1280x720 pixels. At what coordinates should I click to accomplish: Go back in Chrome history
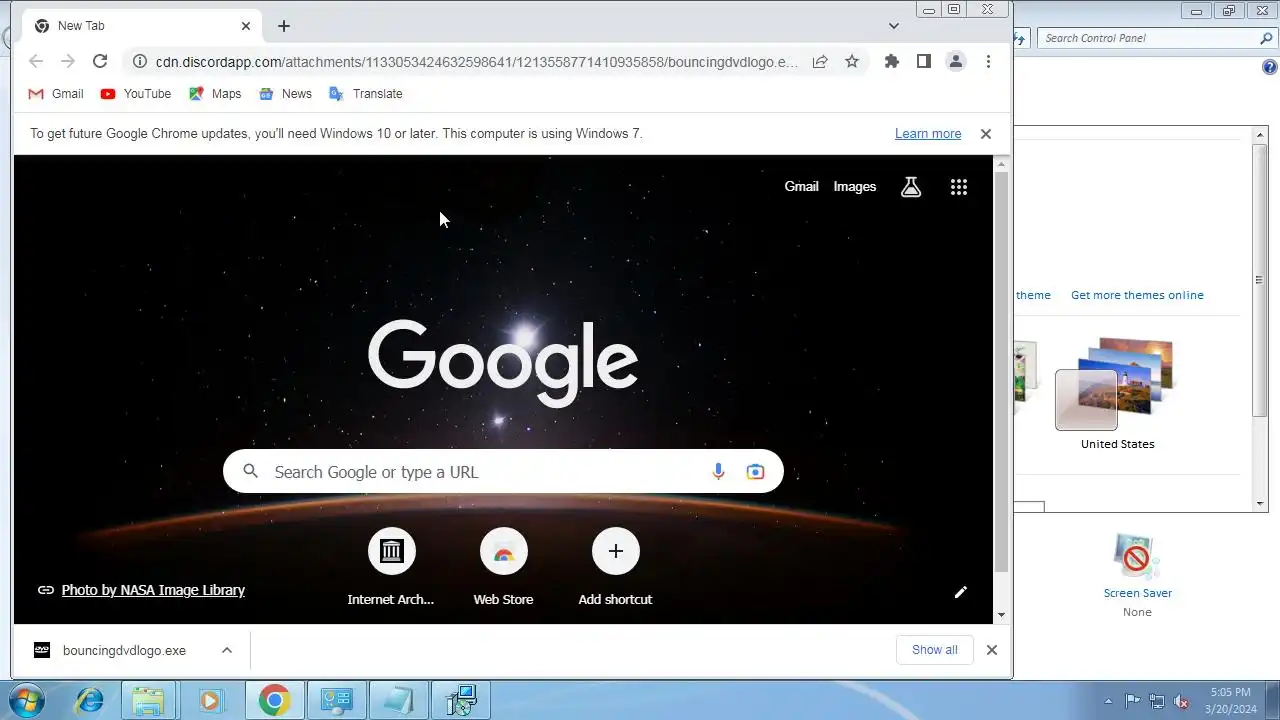coord(36,61)
